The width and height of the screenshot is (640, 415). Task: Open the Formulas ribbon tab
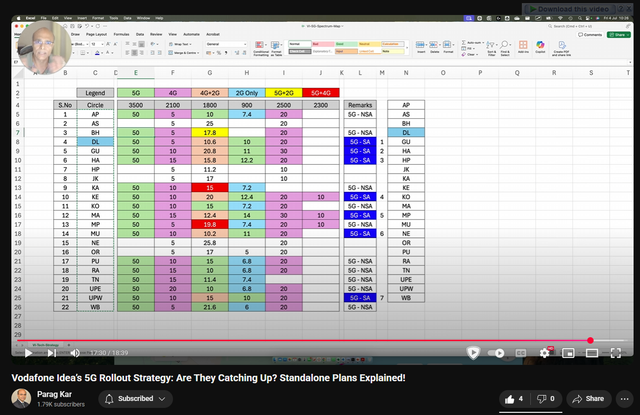coord(121,34)
